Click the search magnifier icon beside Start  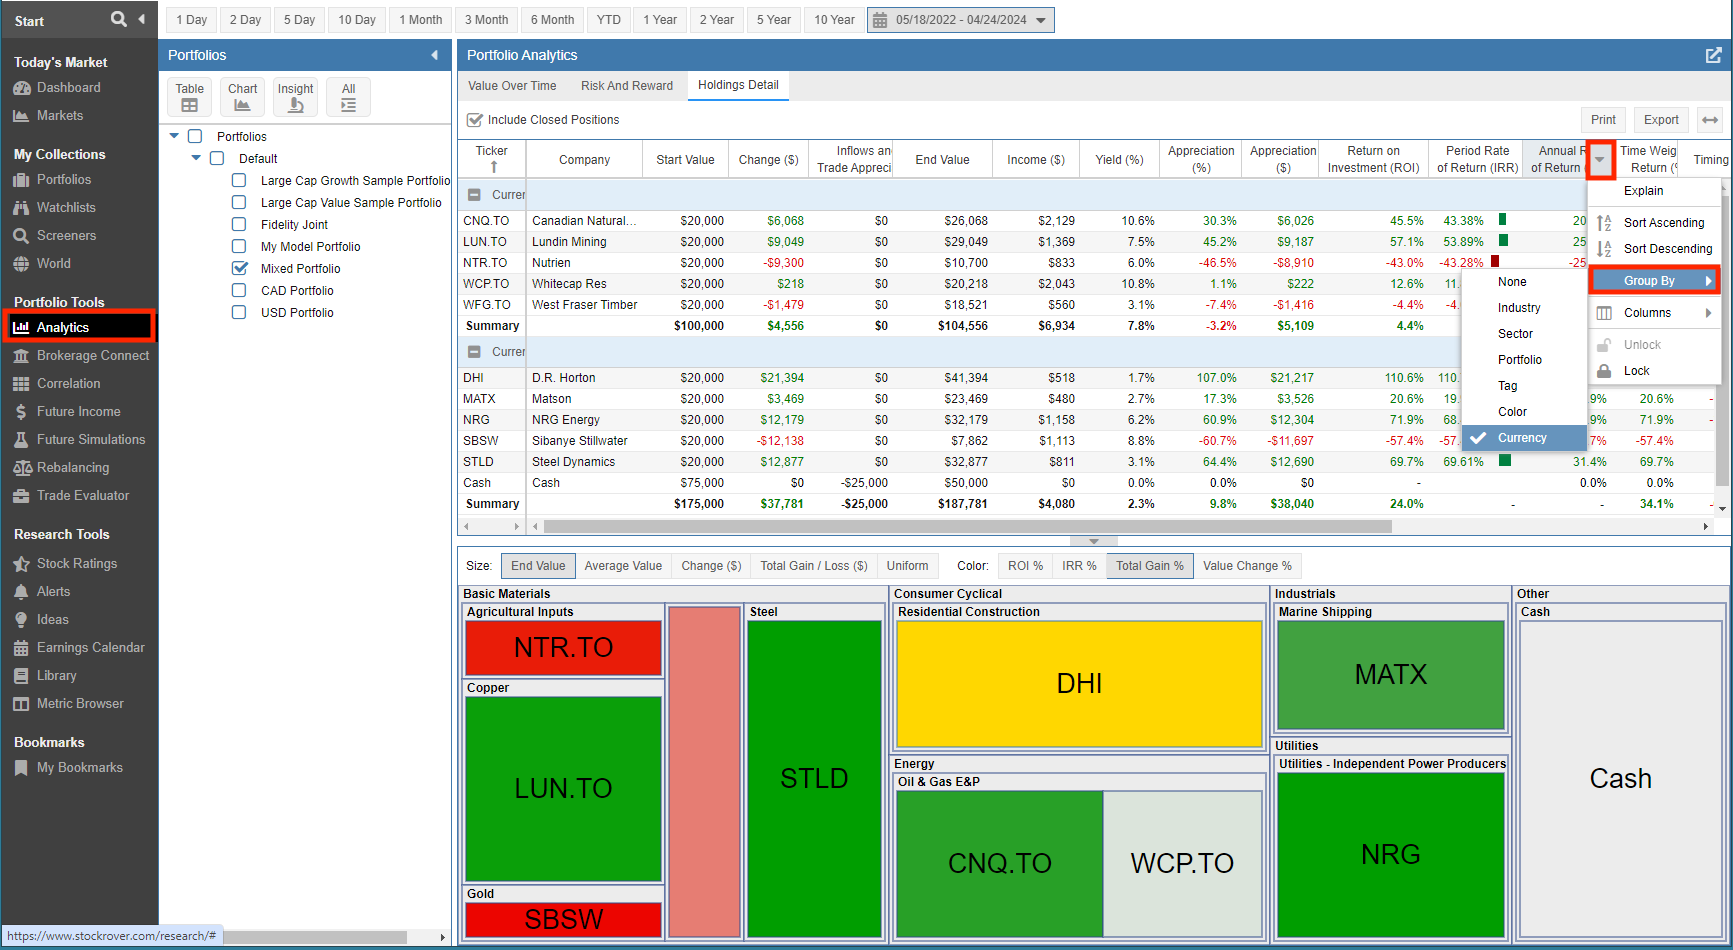pyautogui.click(x=118, y=19)
